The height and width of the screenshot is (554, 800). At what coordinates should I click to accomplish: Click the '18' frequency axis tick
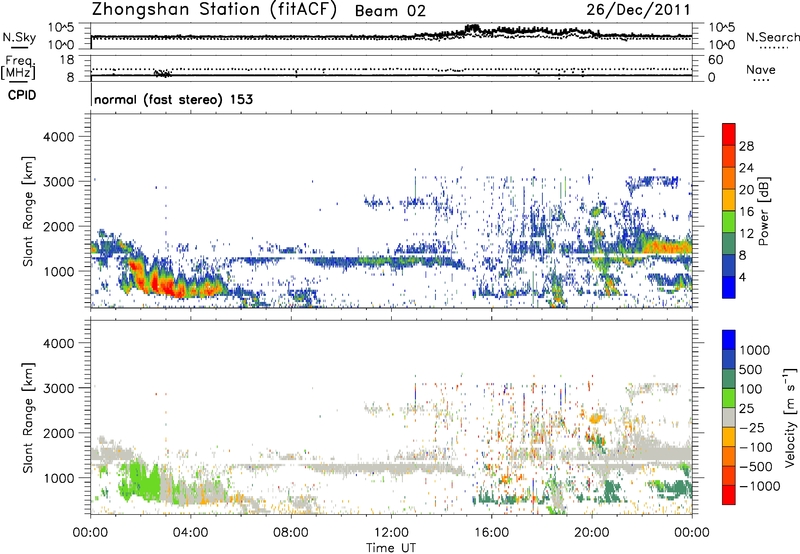[67, 60]
